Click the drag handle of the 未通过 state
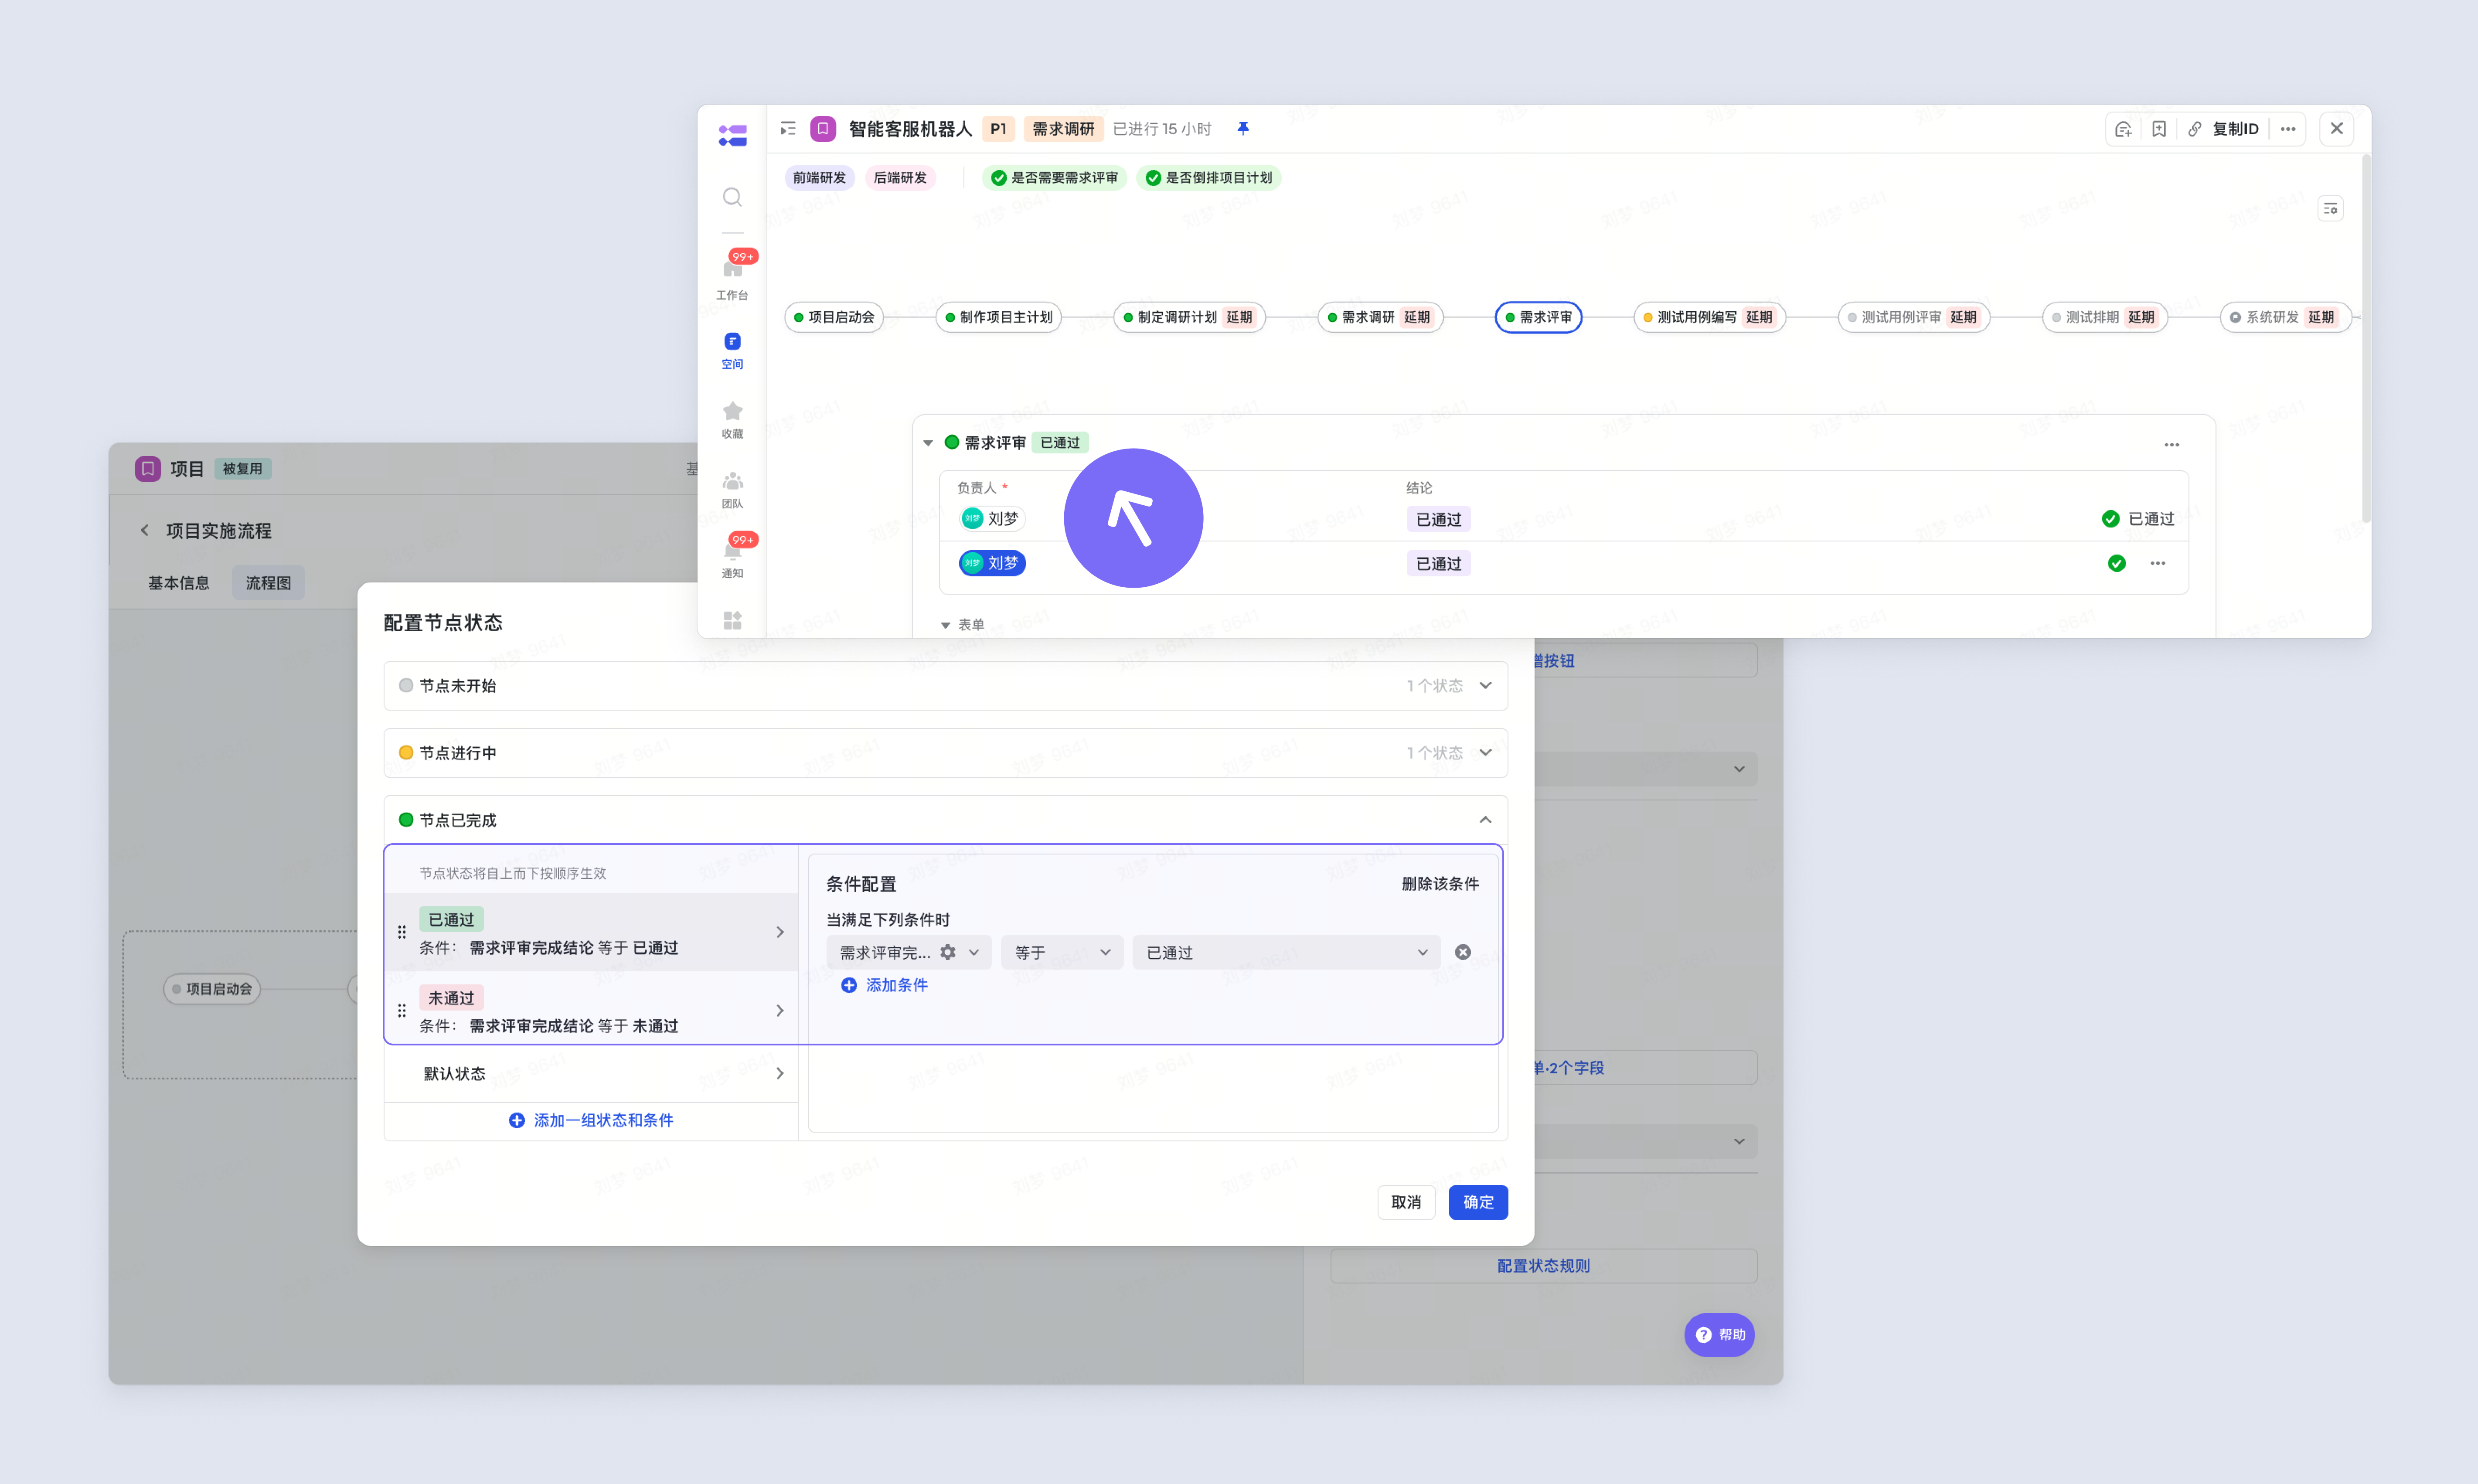2478x1484 pixels. 402,1011
